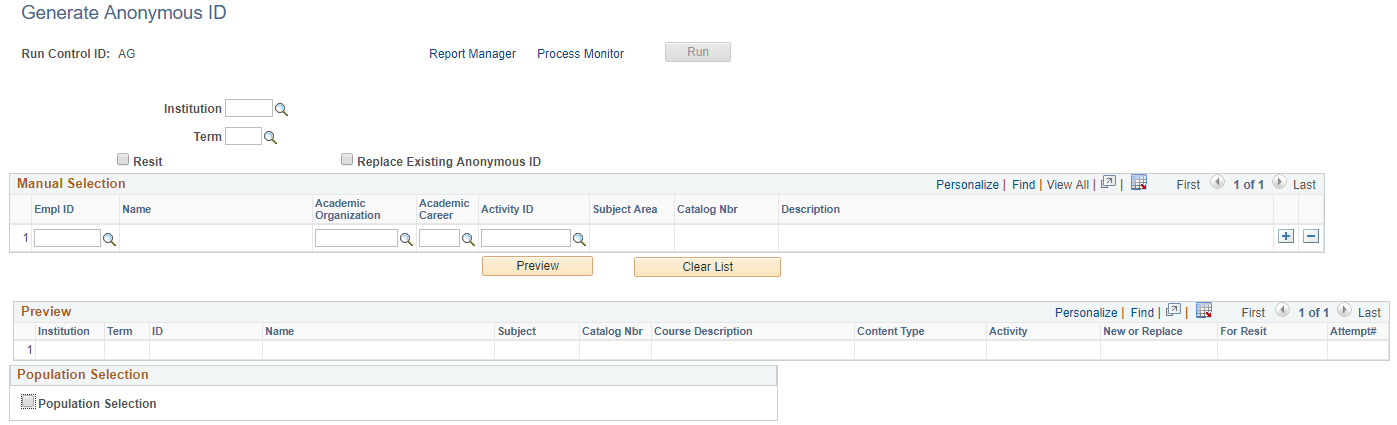Image resolution: width=1397 pixels, height=425 pixels.
Task: Click Preview grid Last text
Action: (1370, 313)
